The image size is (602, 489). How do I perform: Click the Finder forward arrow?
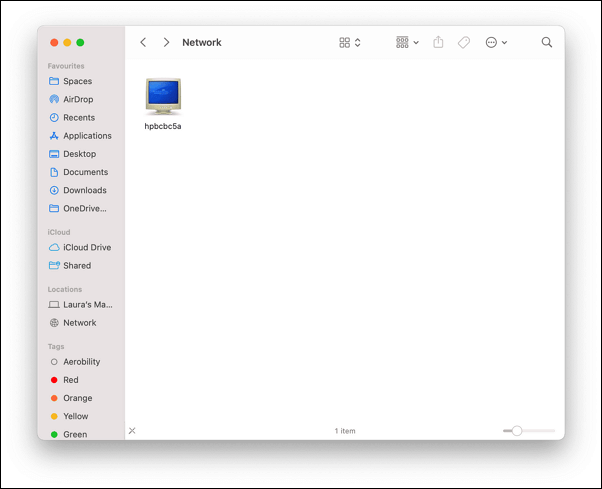pyautogui.click(x=166, y=43)
